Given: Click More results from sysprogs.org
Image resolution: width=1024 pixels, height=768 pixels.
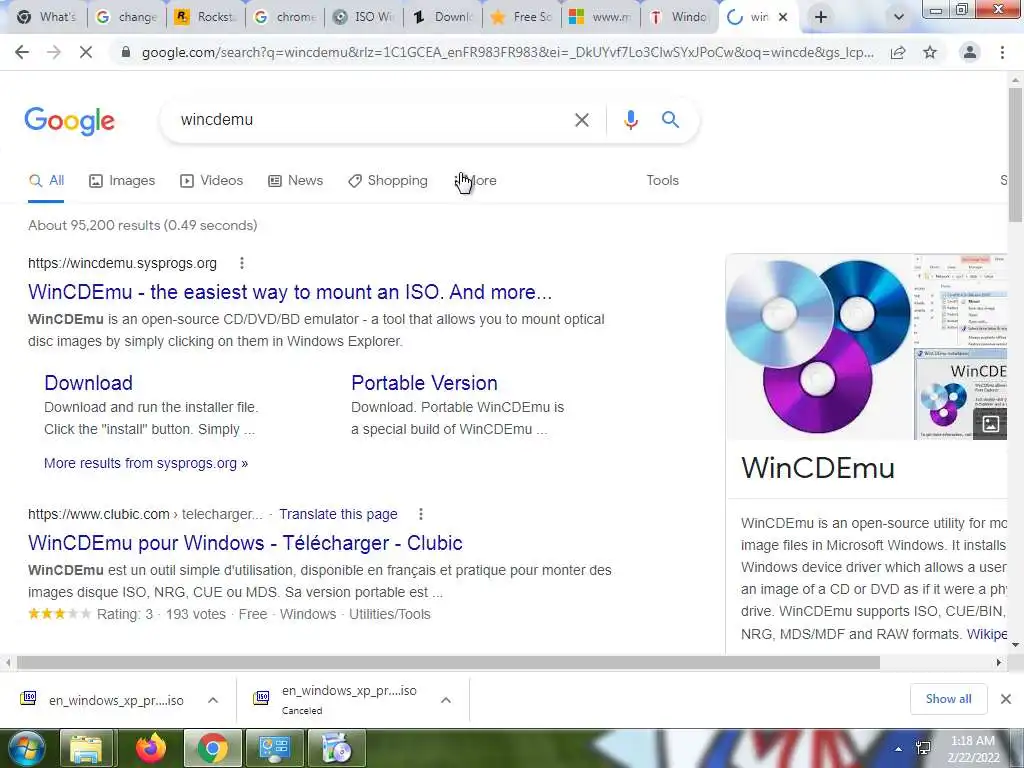Looking at the screenshot, I should pyautogui.click(x=146, y=463).
